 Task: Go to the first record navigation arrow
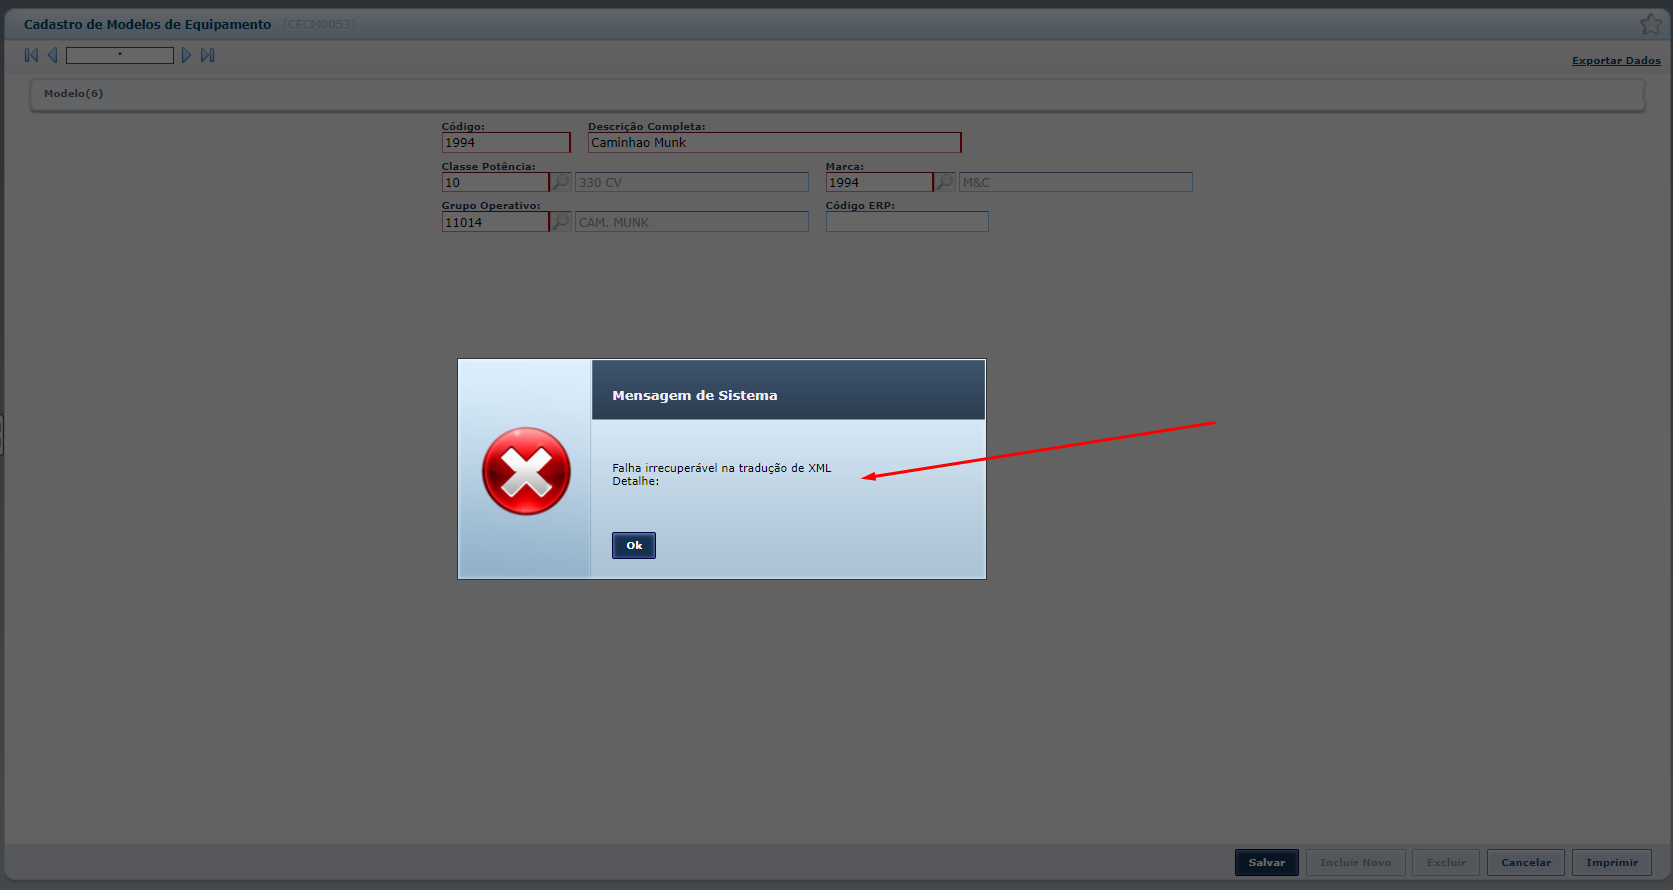click(31, 55)
